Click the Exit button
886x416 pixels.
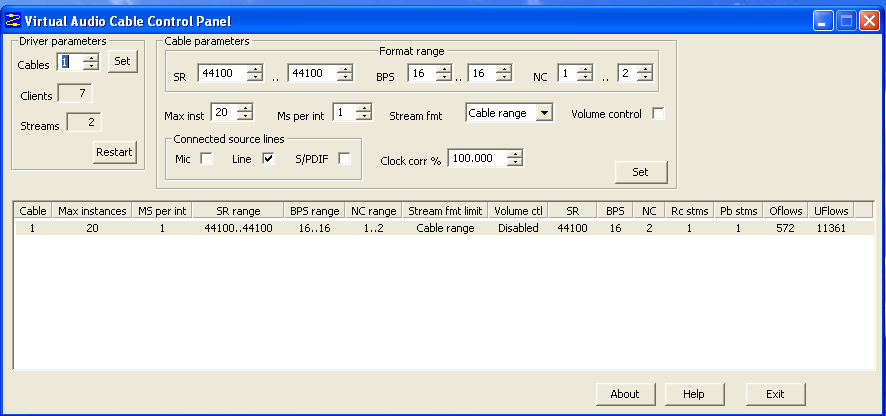click(x=775, y=394)
